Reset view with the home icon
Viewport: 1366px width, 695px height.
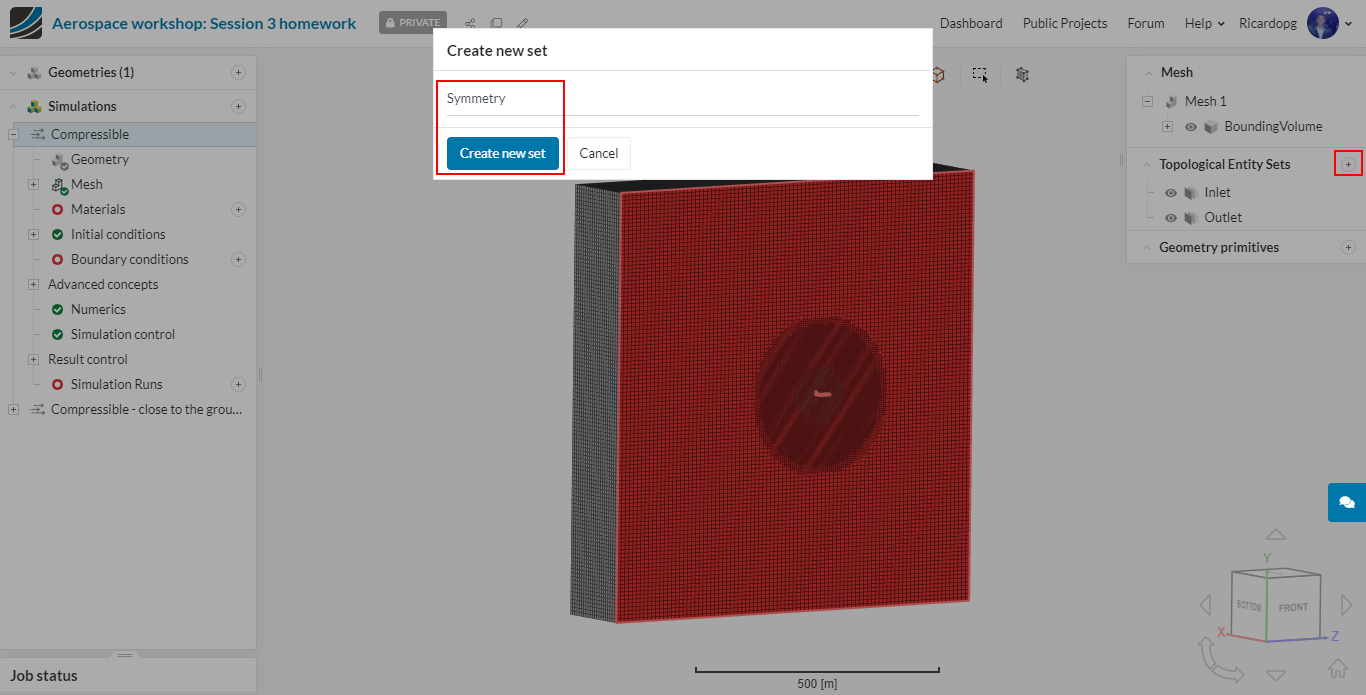[x=1337, y=668]
